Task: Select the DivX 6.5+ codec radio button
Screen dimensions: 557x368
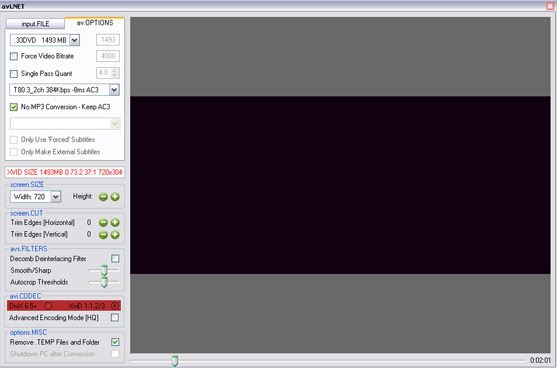Action: [x=48, y=306]
